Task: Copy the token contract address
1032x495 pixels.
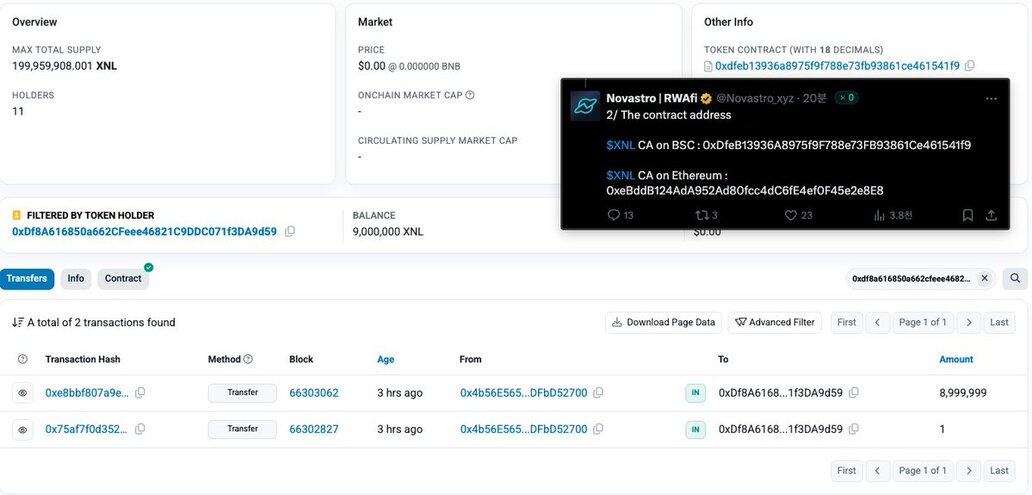Action: [x=969, y=66]
